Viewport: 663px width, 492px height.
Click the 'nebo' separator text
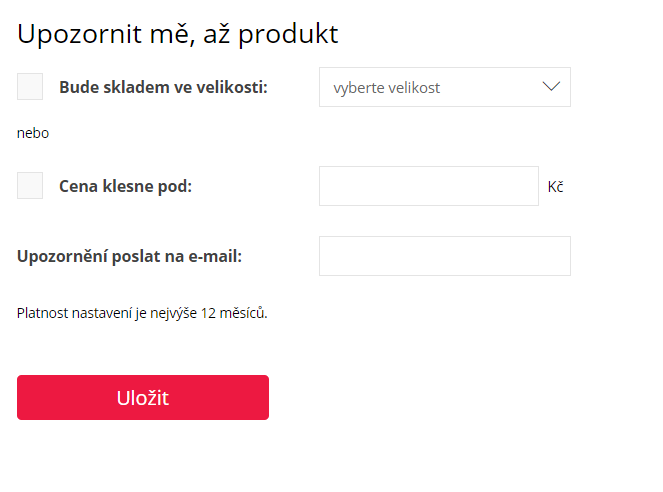(x=33, y=133)
